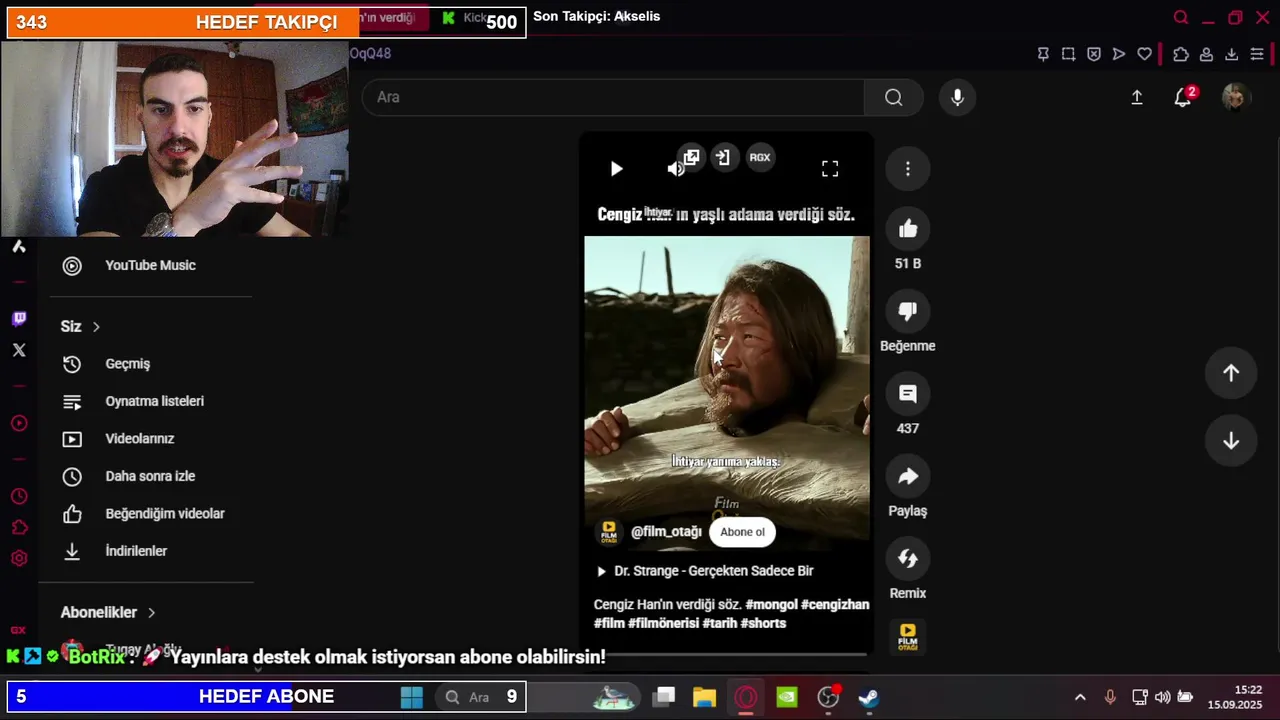Open Opera sidebar extensions cube icon

pos(19,527)
